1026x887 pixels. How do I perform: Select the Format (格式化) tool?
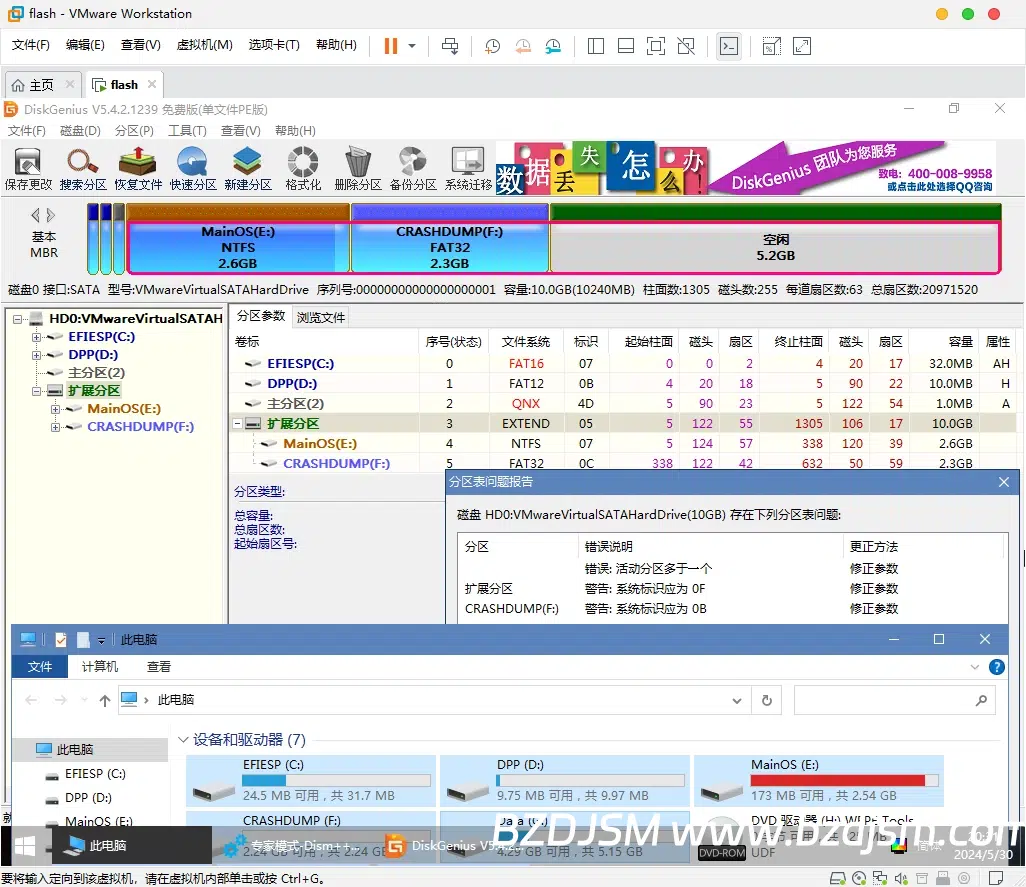click(303, 169)
